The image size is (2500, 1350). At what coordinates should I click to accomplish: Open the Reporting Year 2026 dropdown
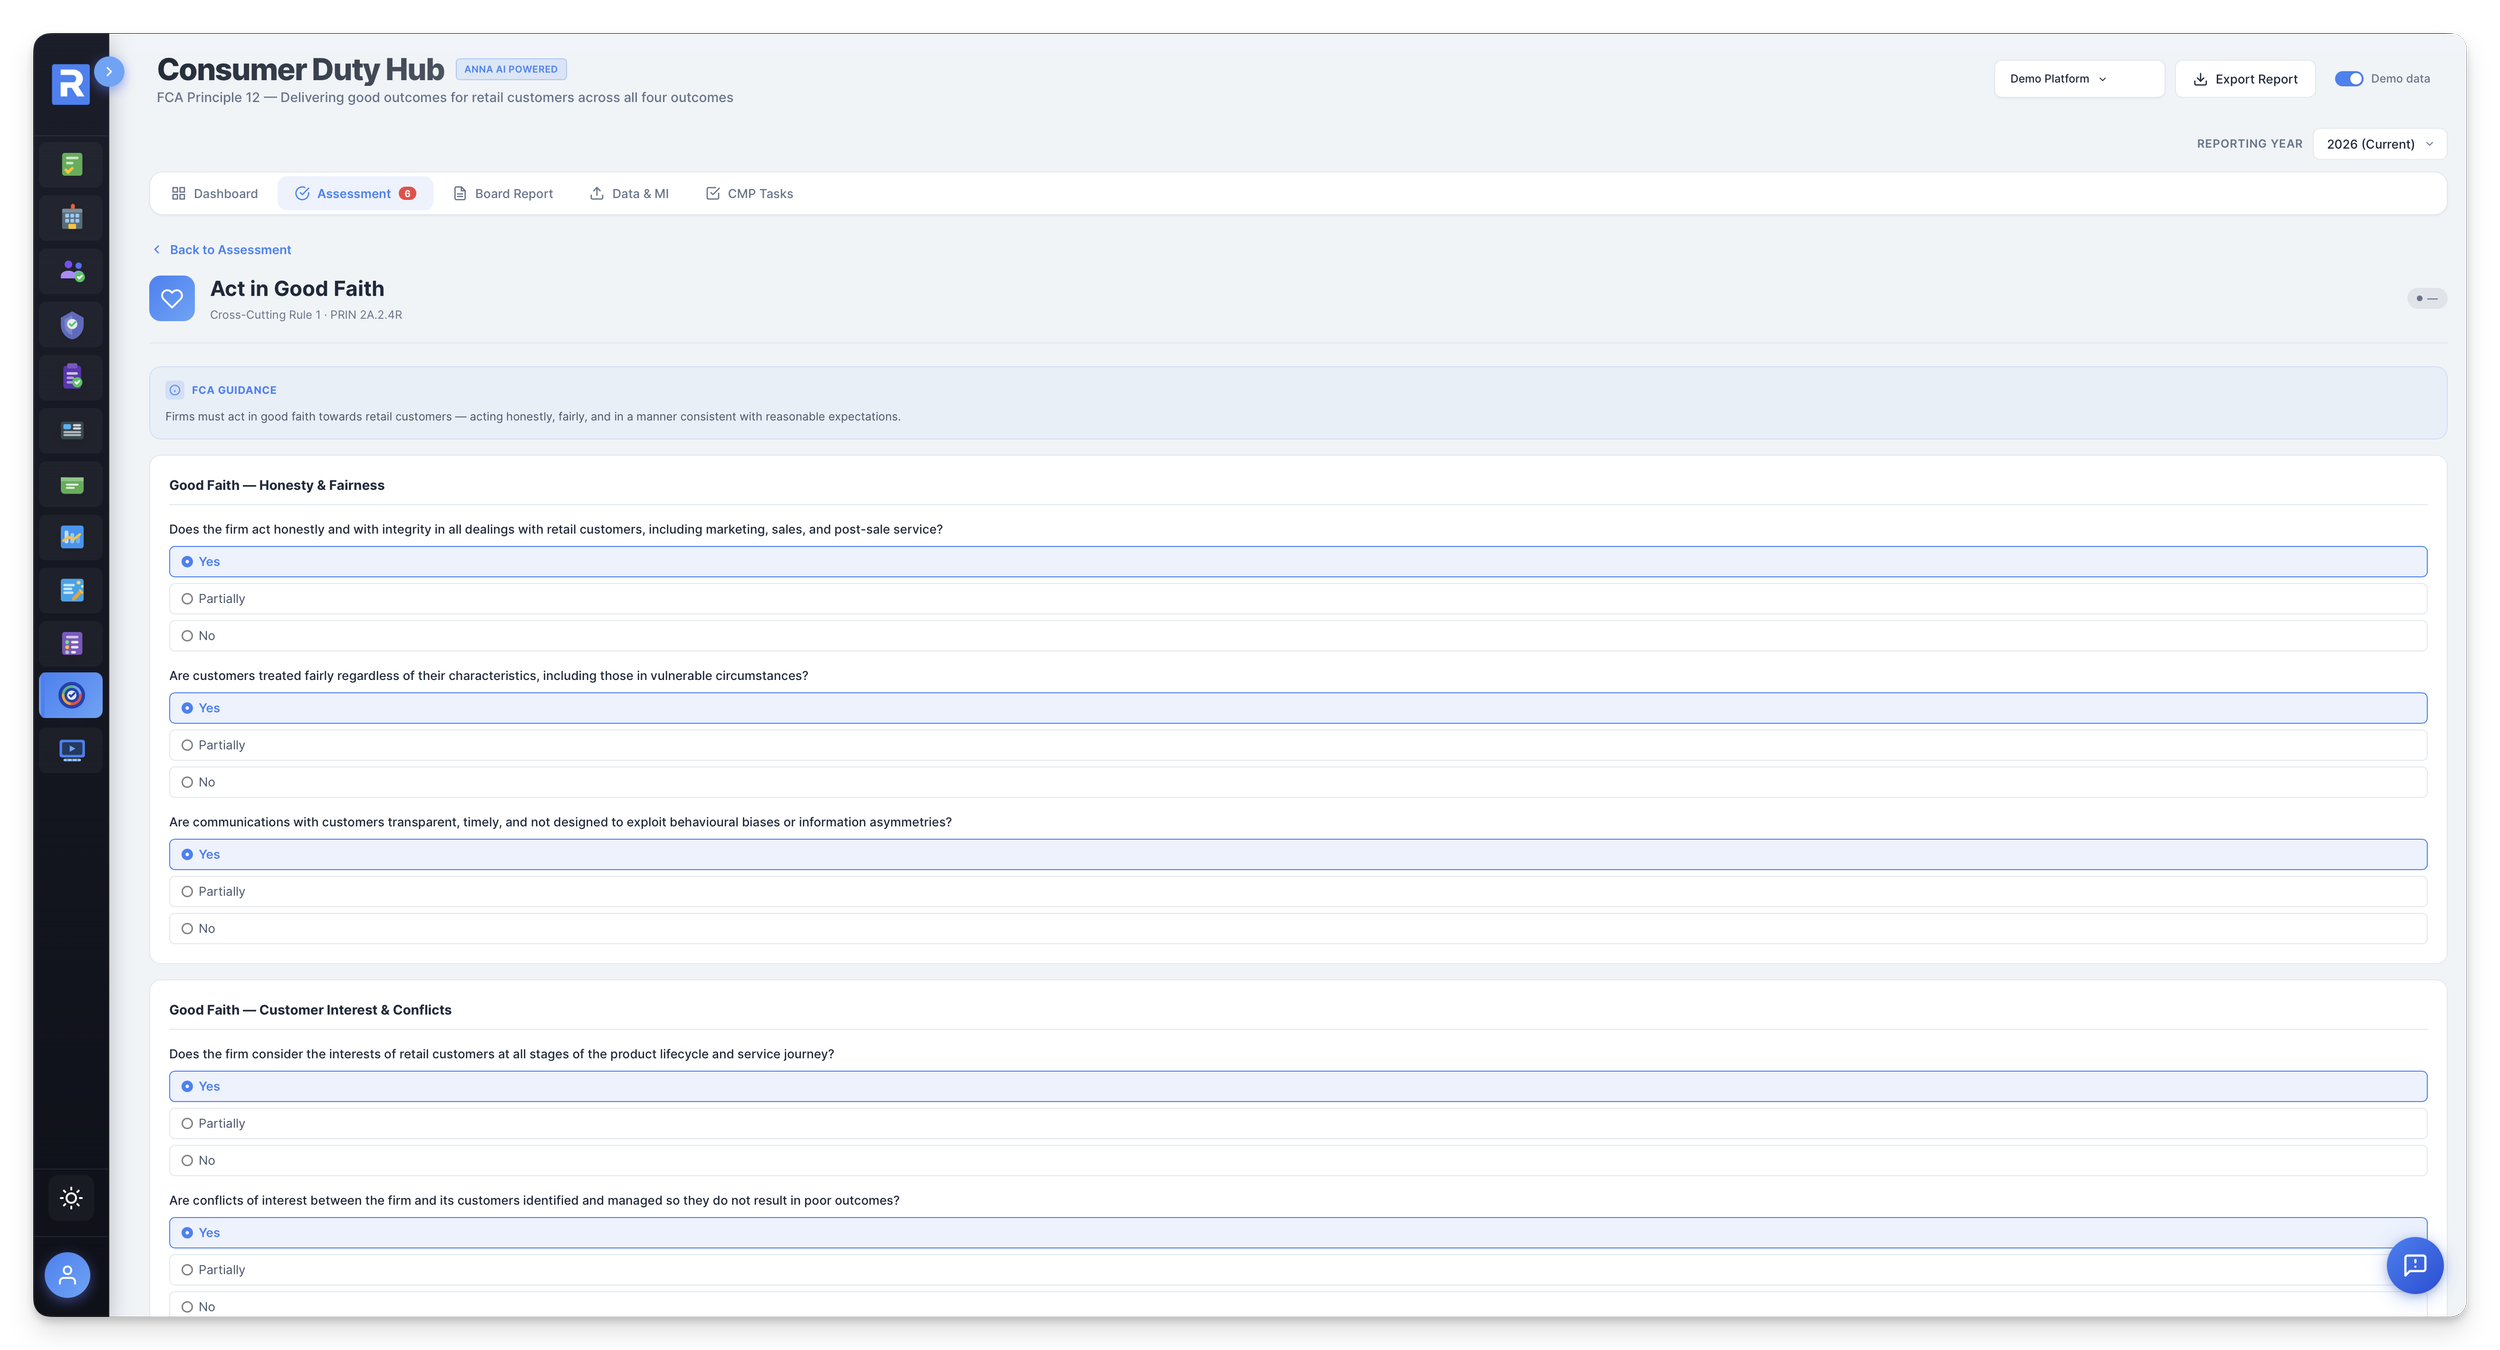[2378, 144]
